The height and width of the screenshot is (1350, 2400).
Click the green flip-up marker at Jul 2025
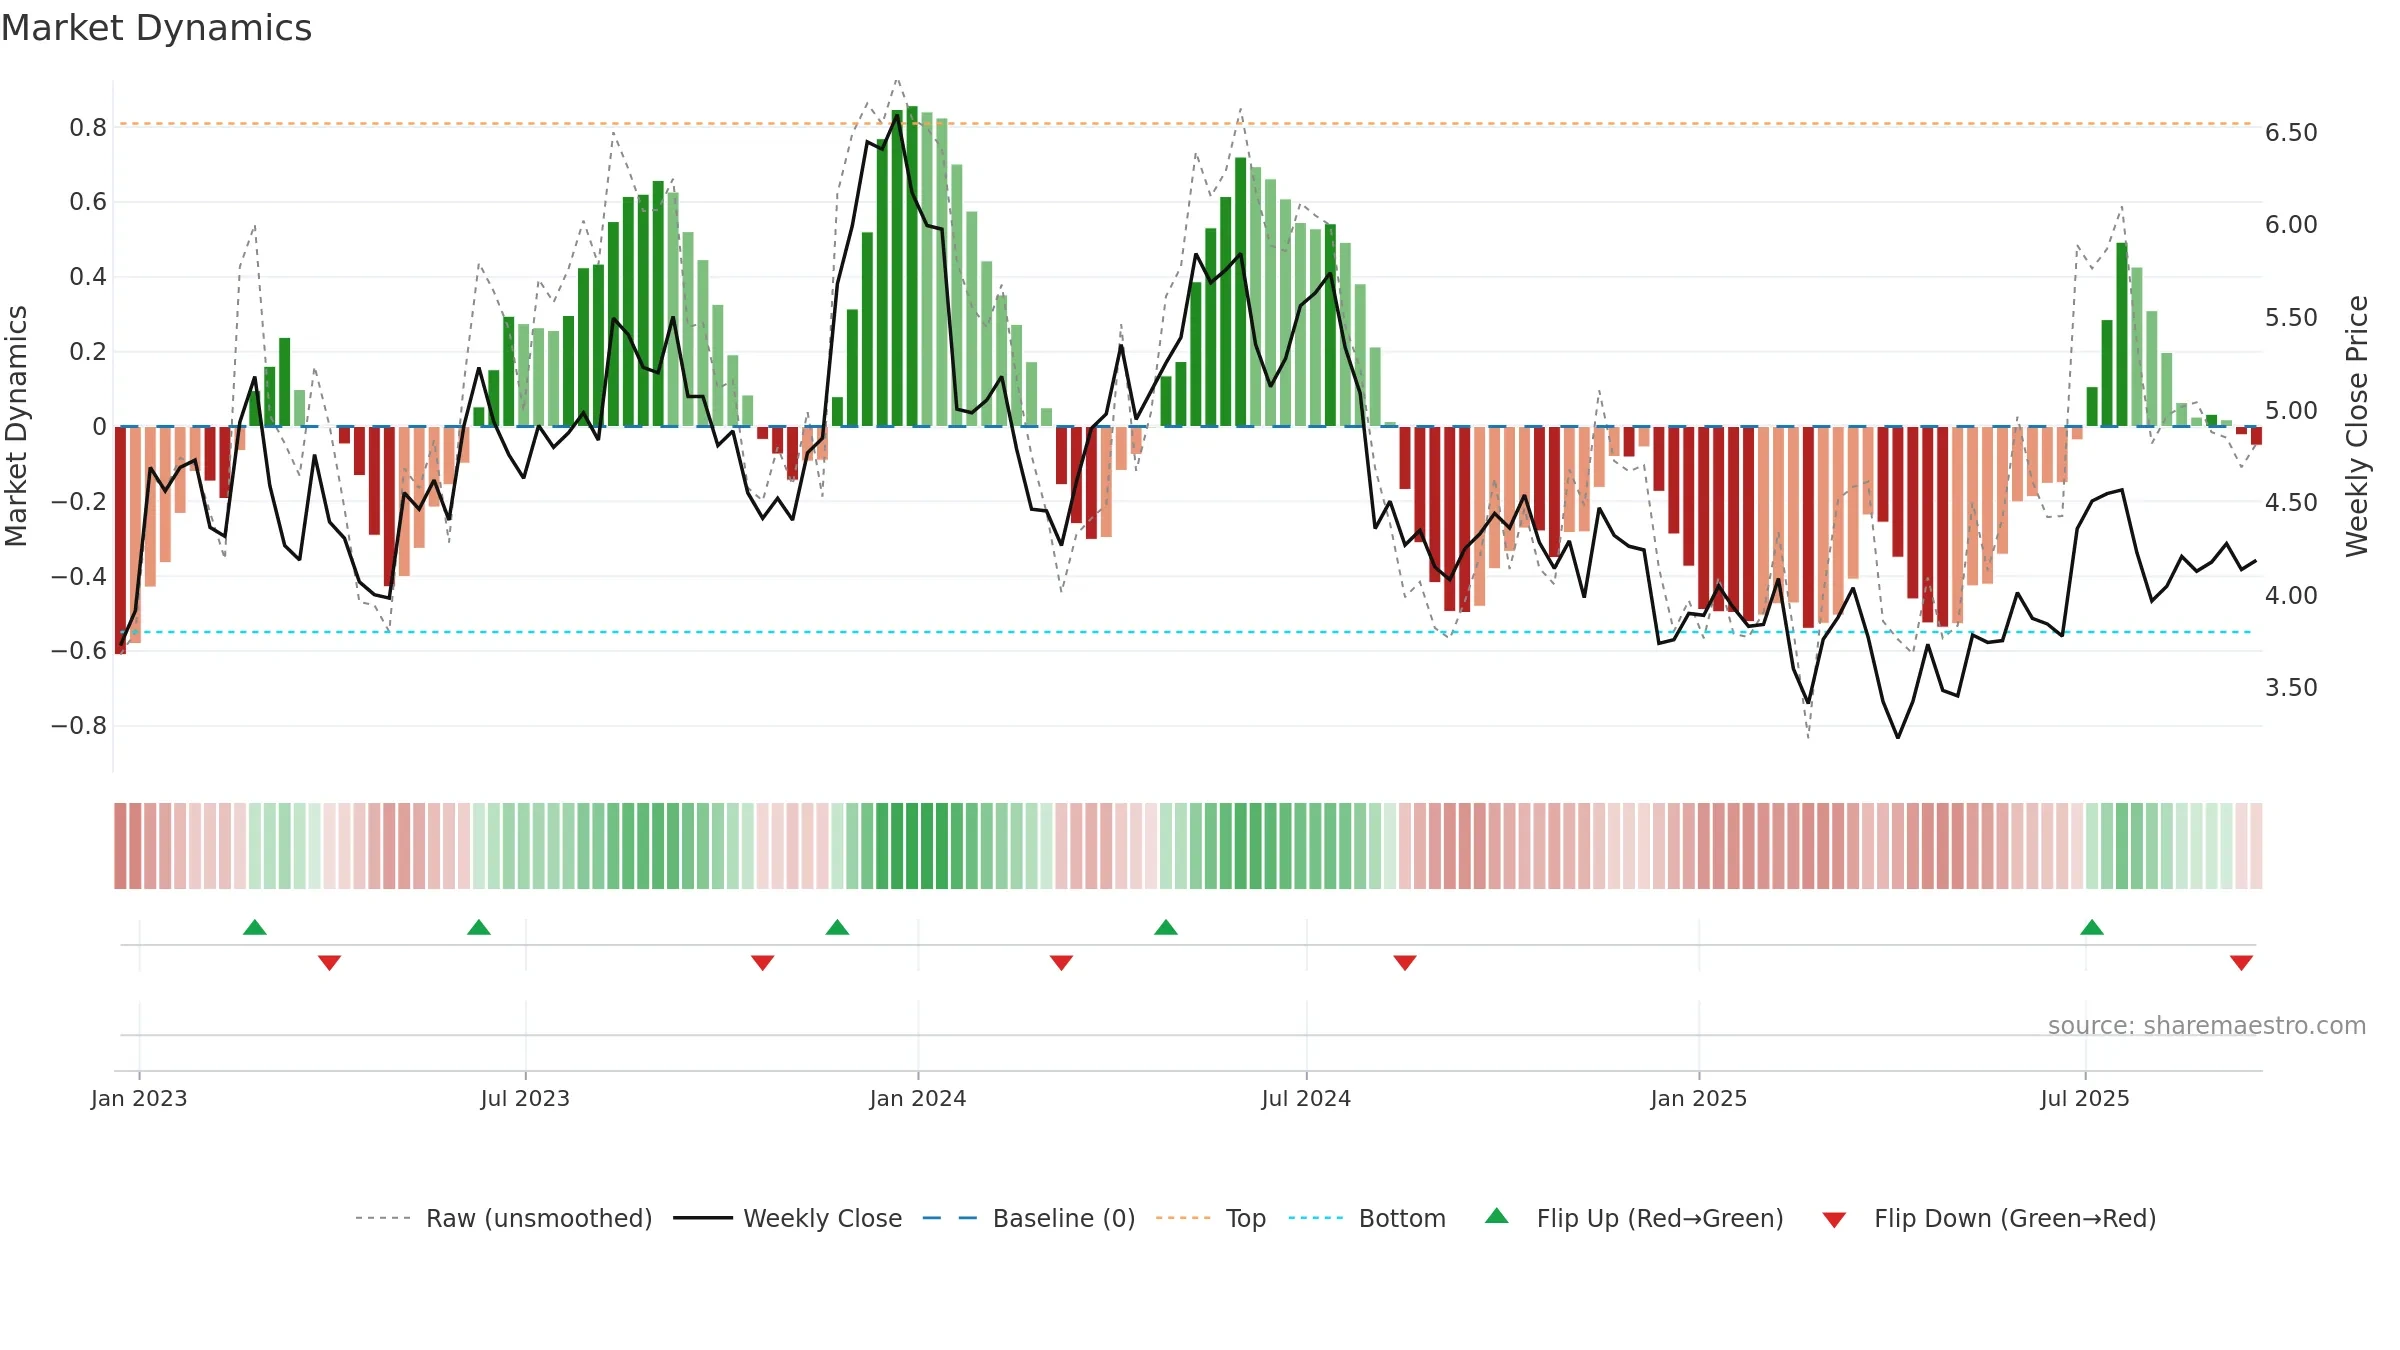(2092, 927)
